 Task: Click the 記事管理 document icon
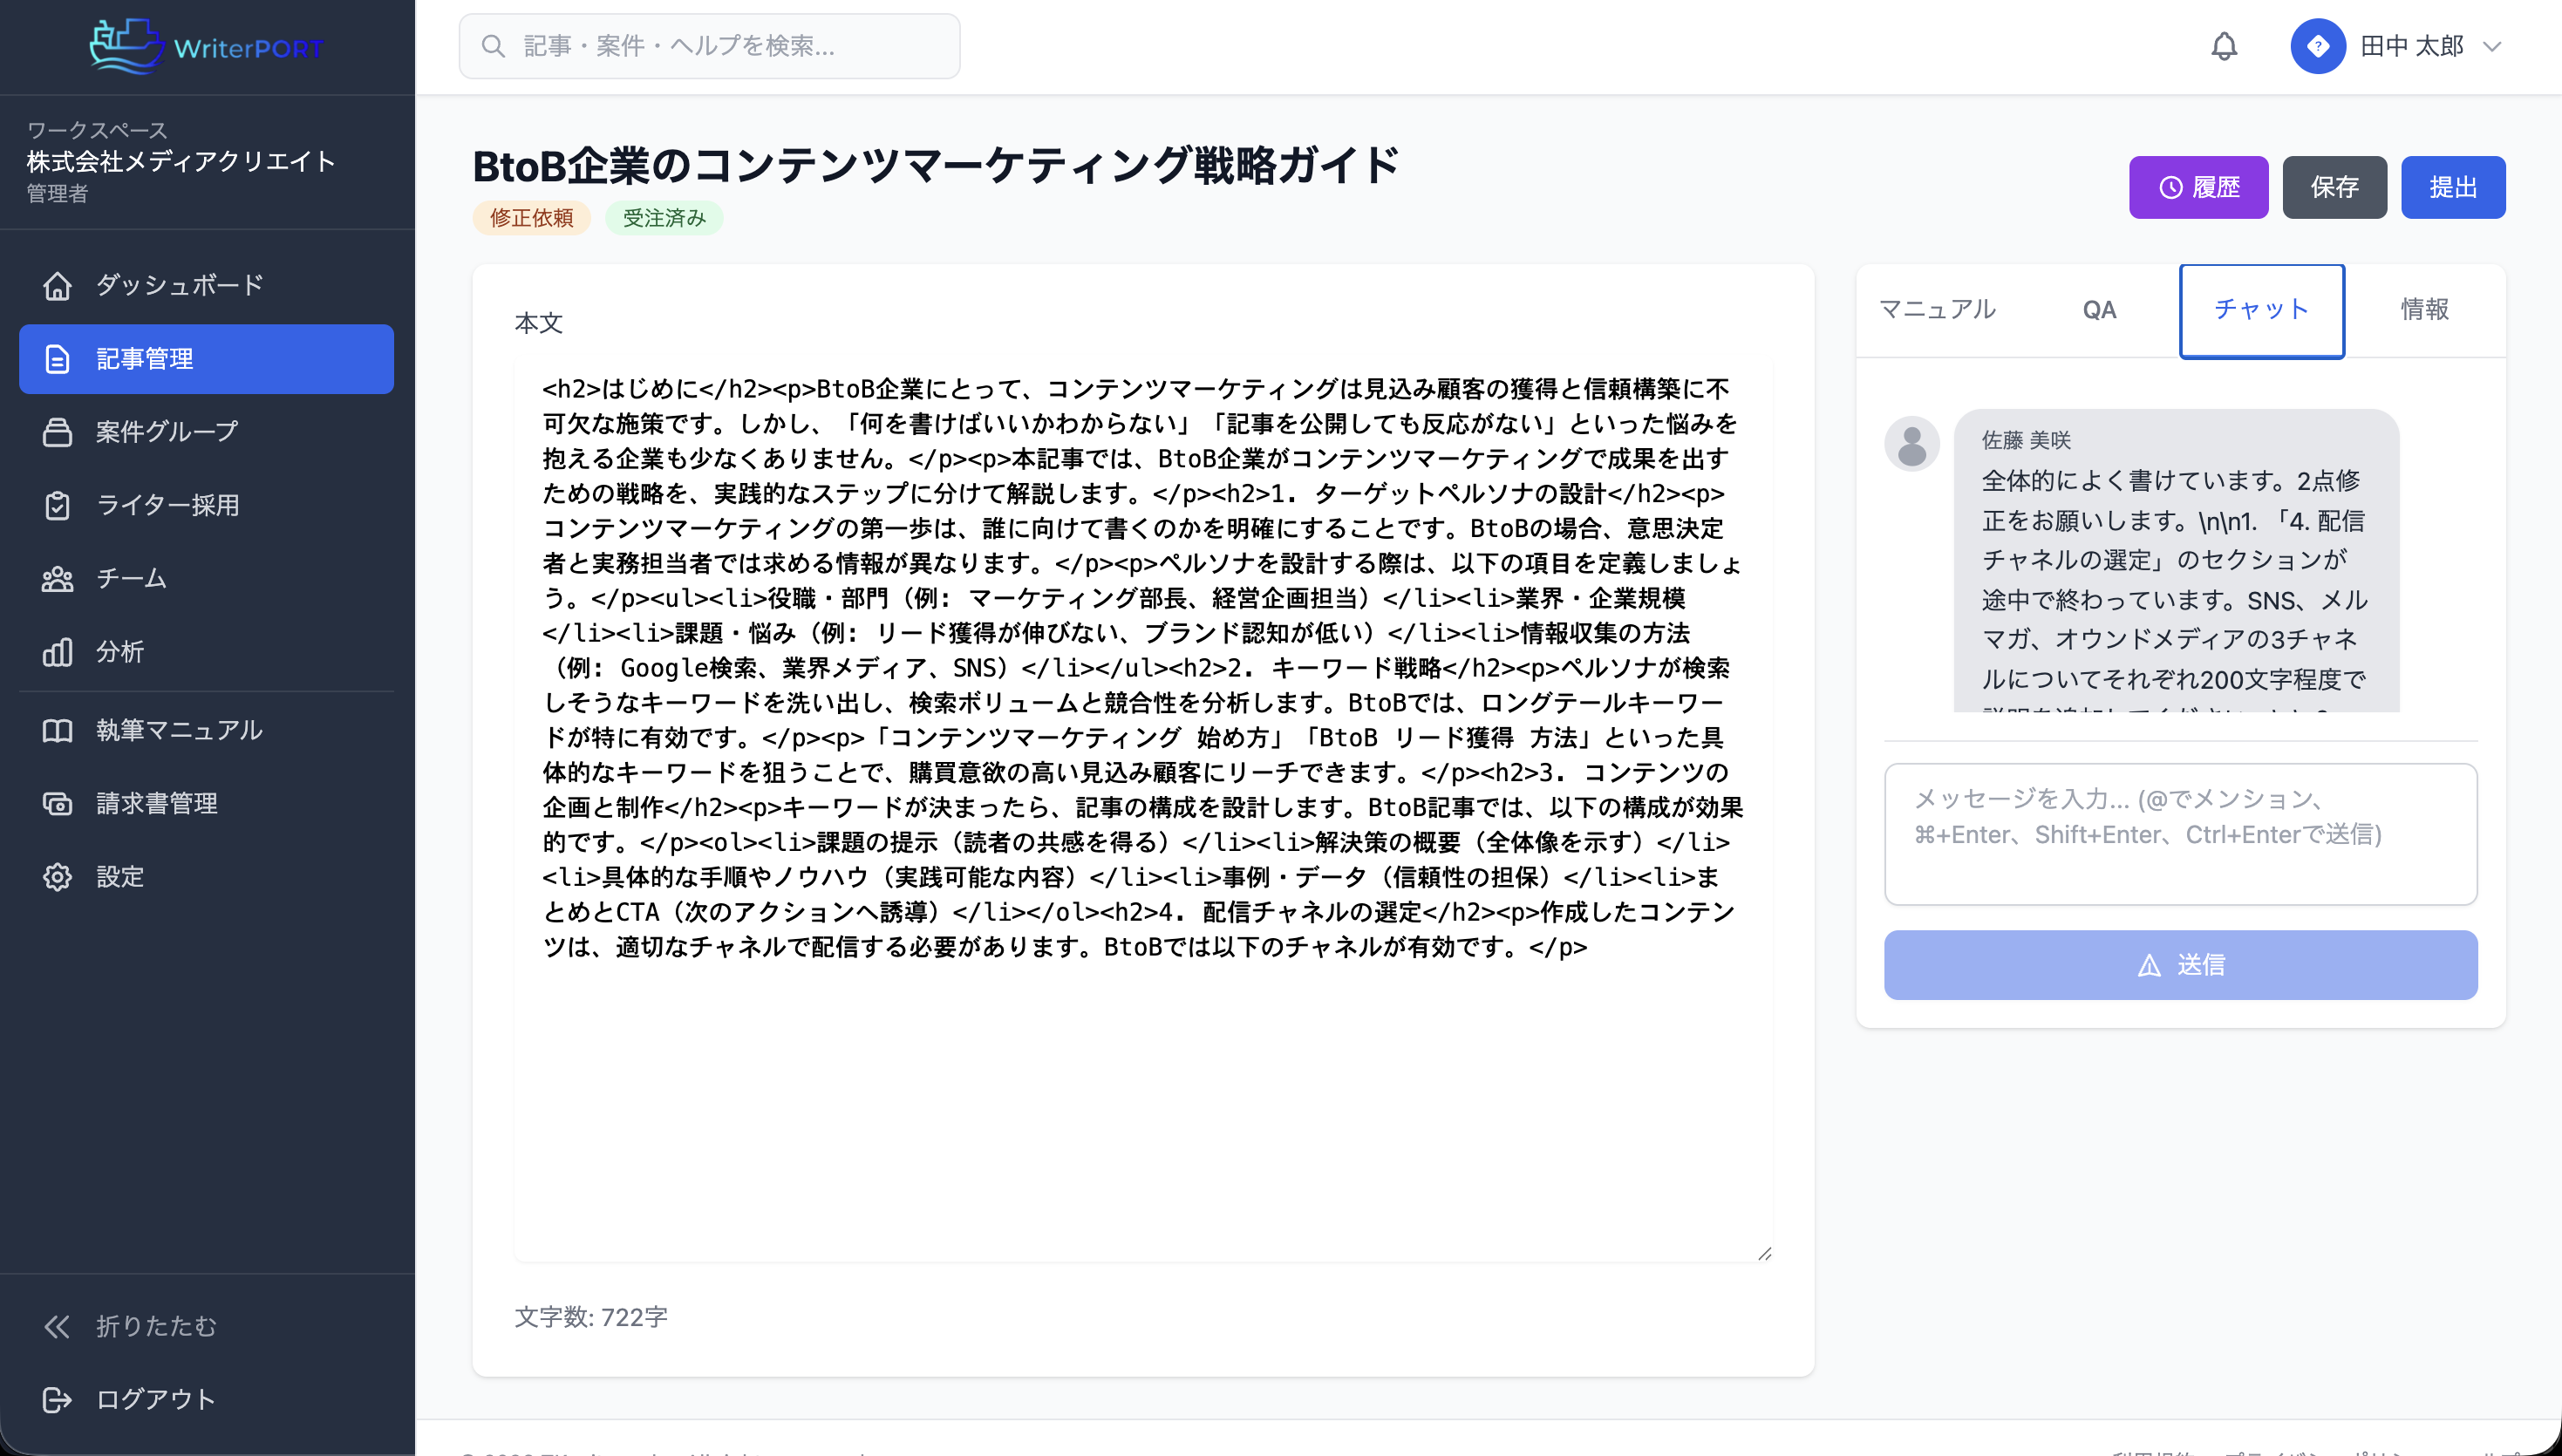click(58, 359)
